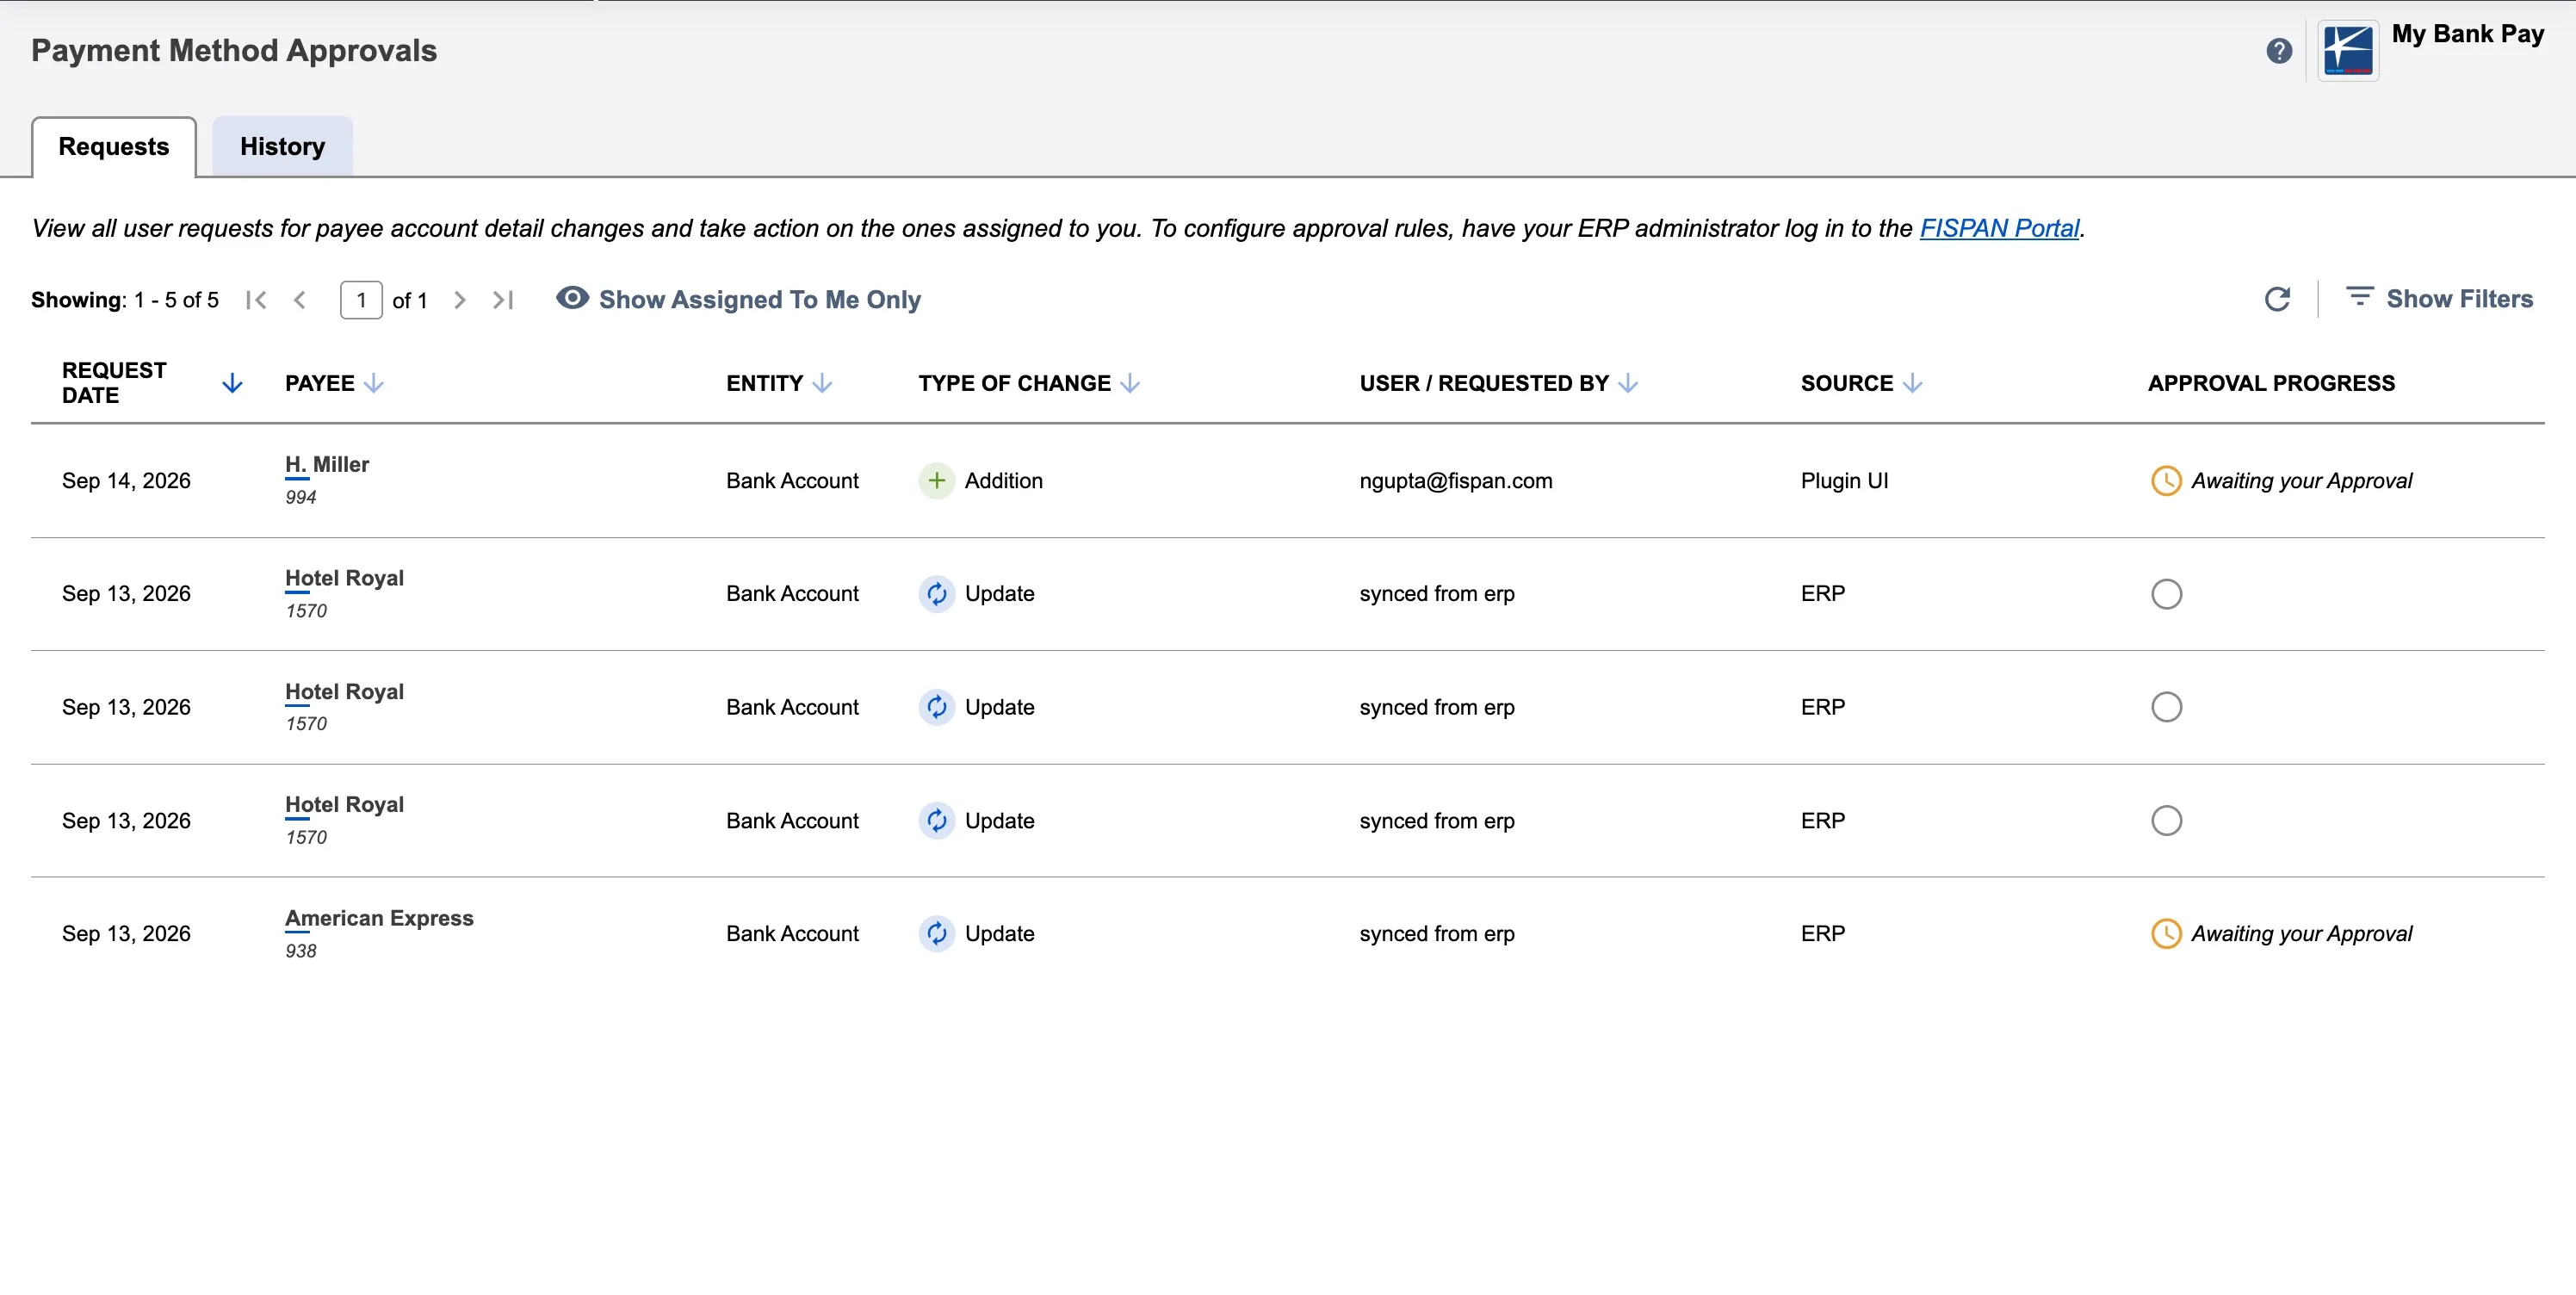Click the Plugin UI source cell
Image resolution: width=2576 pixels, height=1295 pixels.
point(1844,481)
